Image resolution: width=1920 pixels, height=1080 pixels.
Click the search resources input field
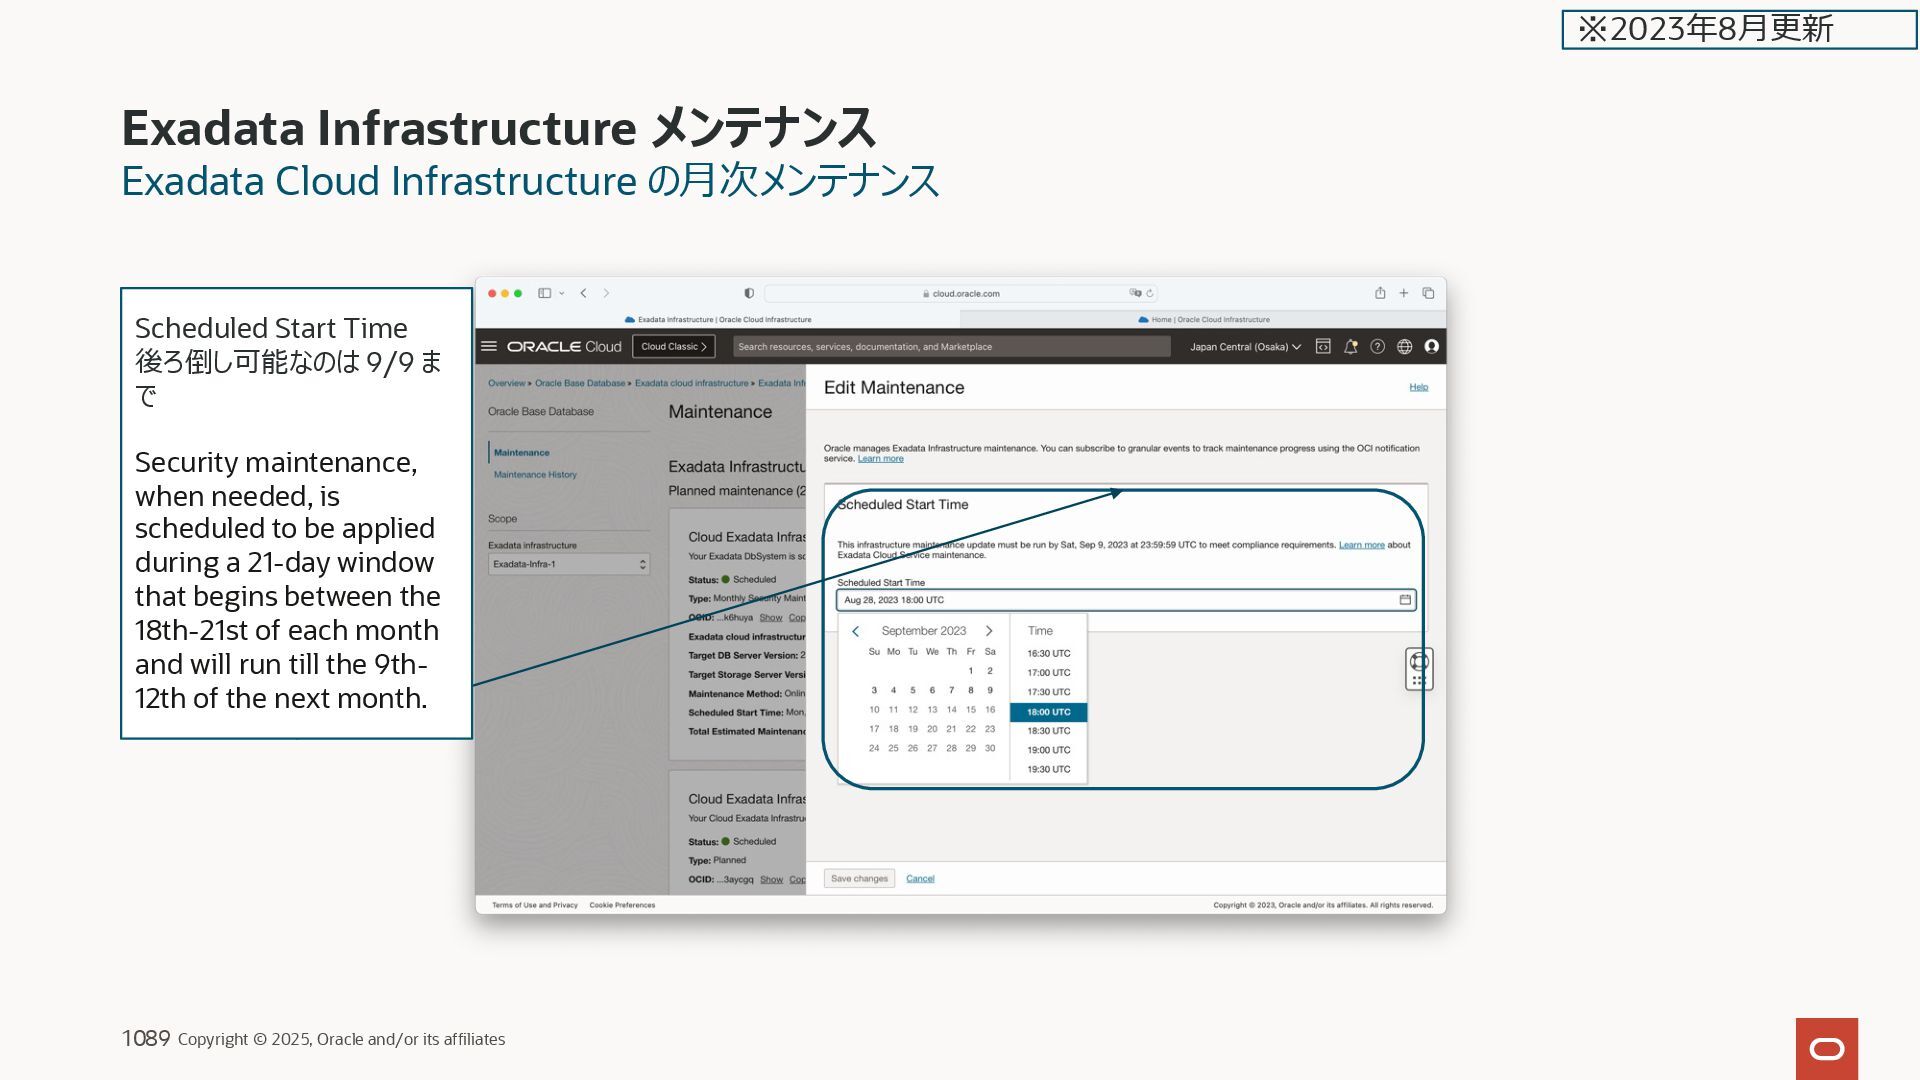950,347
